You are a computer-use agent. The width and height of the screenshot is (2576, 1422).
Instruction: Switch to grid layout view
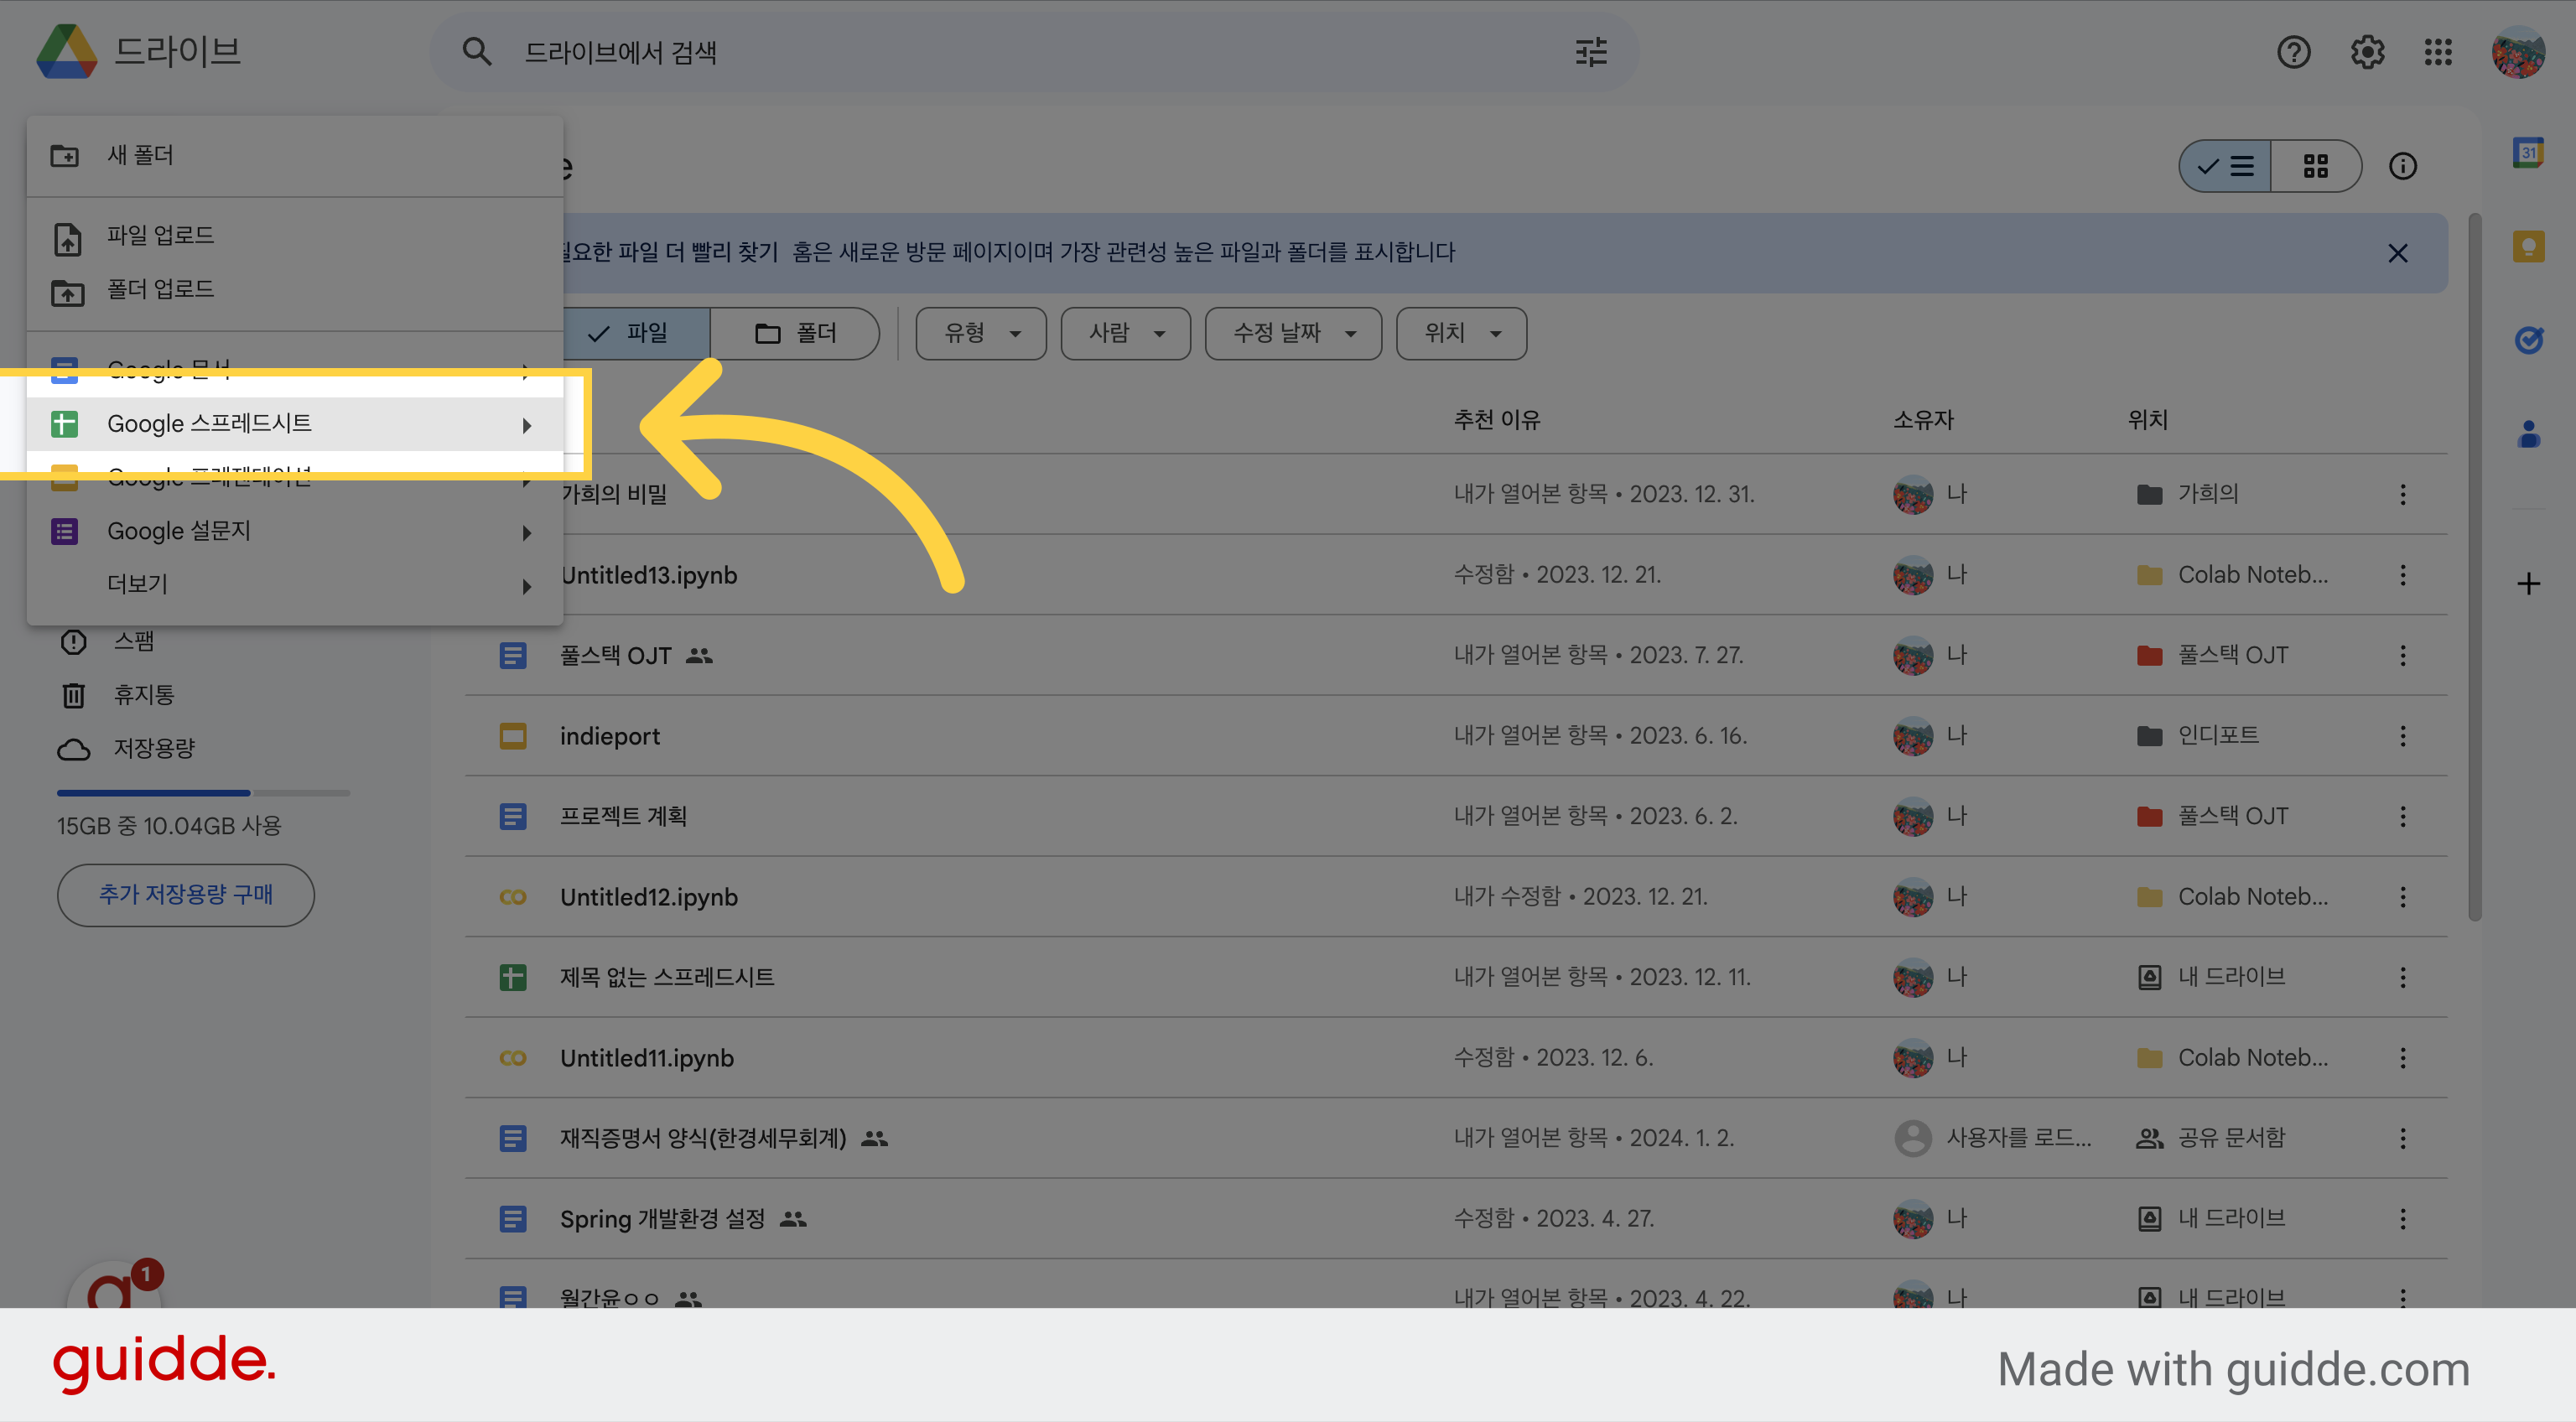[2315, 166]
